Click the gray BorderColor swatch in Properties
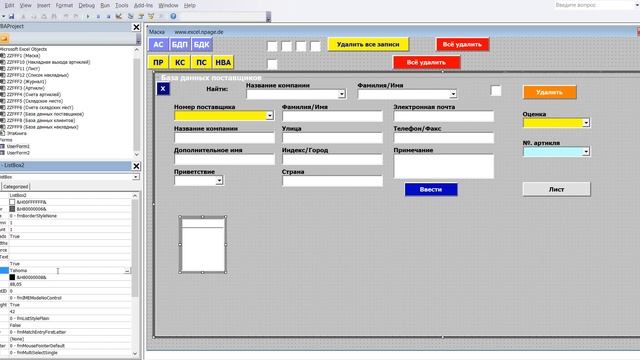Image resolution: width=640 pixels, height=360 pixels. pos(12,209)
